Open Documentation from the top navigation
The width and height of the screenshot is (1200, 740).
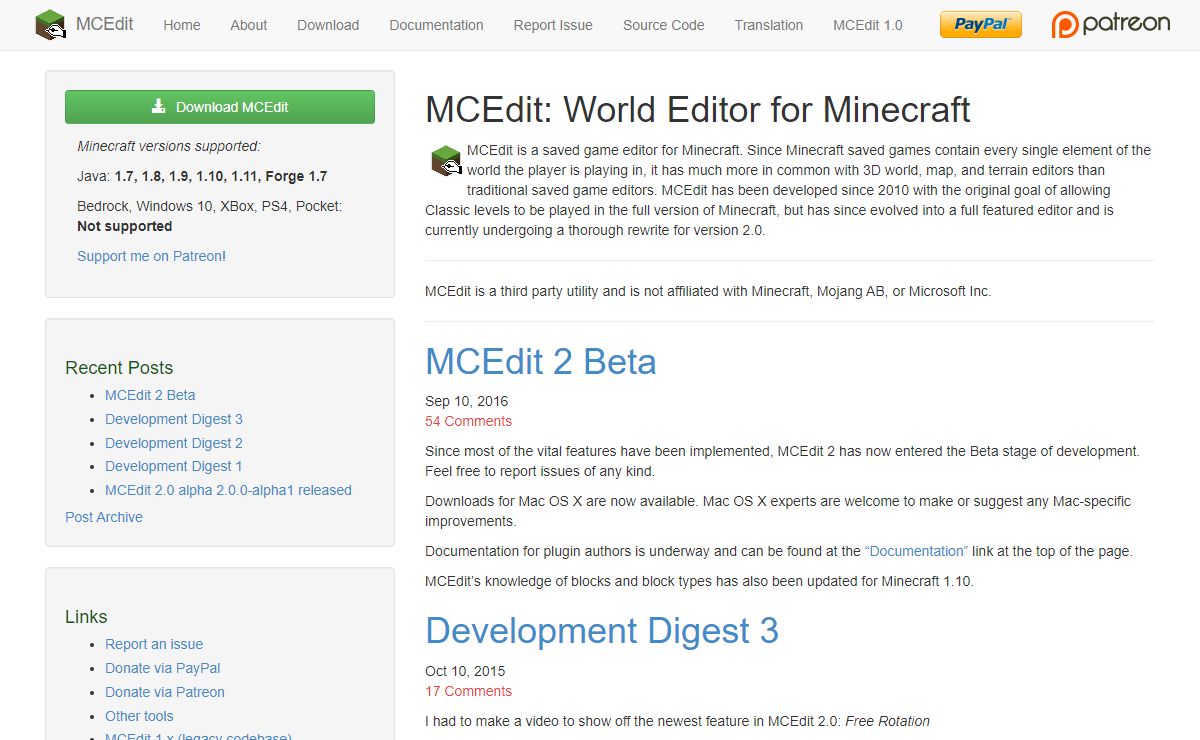[436, 25]
